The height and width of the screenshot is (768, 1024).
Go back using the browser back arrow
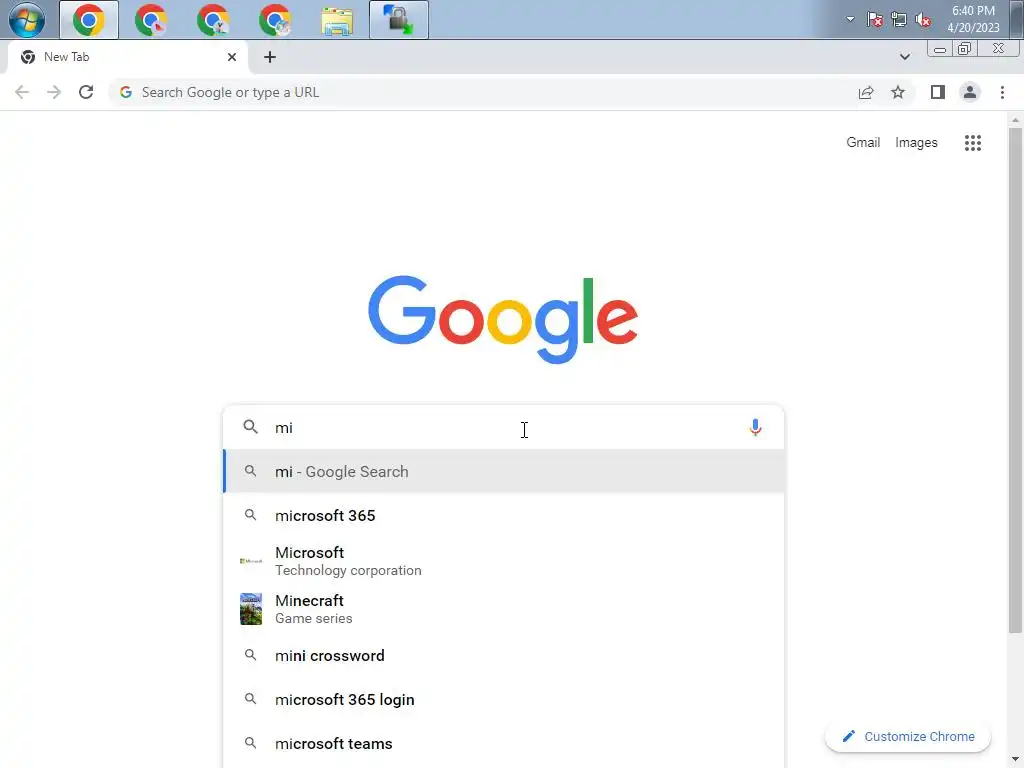(22, 92)
